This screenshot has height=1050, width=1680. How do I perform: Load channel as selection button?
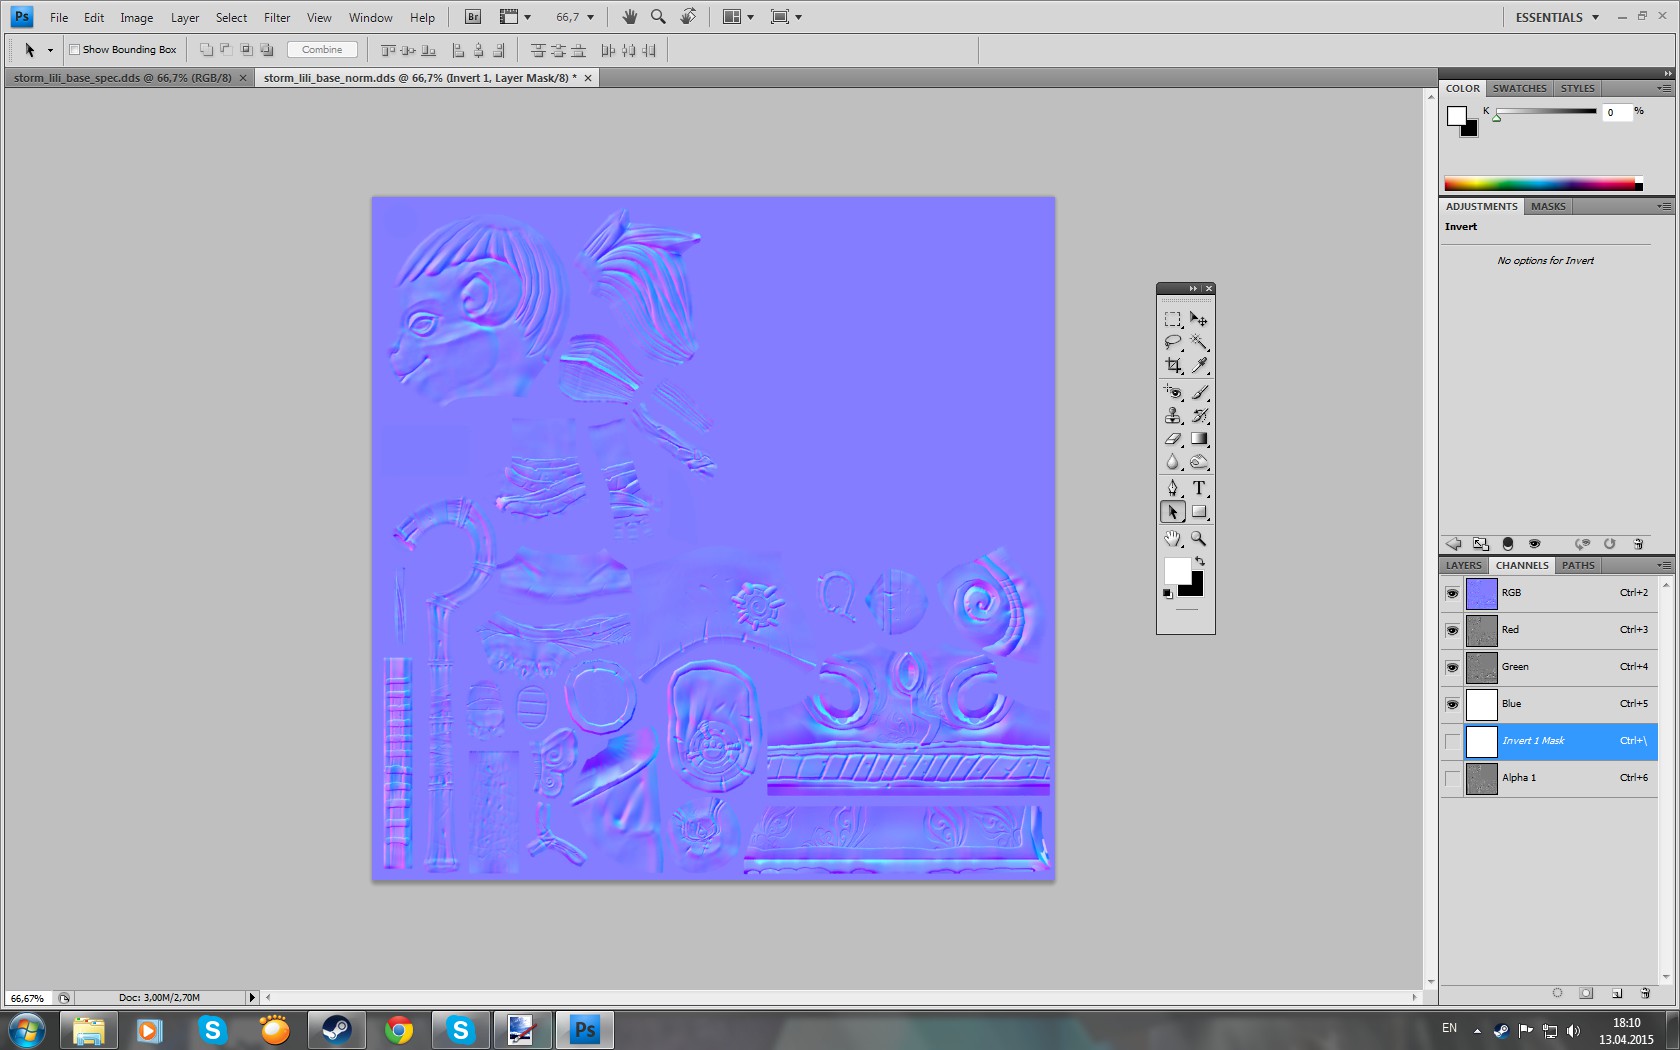[1557, 993]
